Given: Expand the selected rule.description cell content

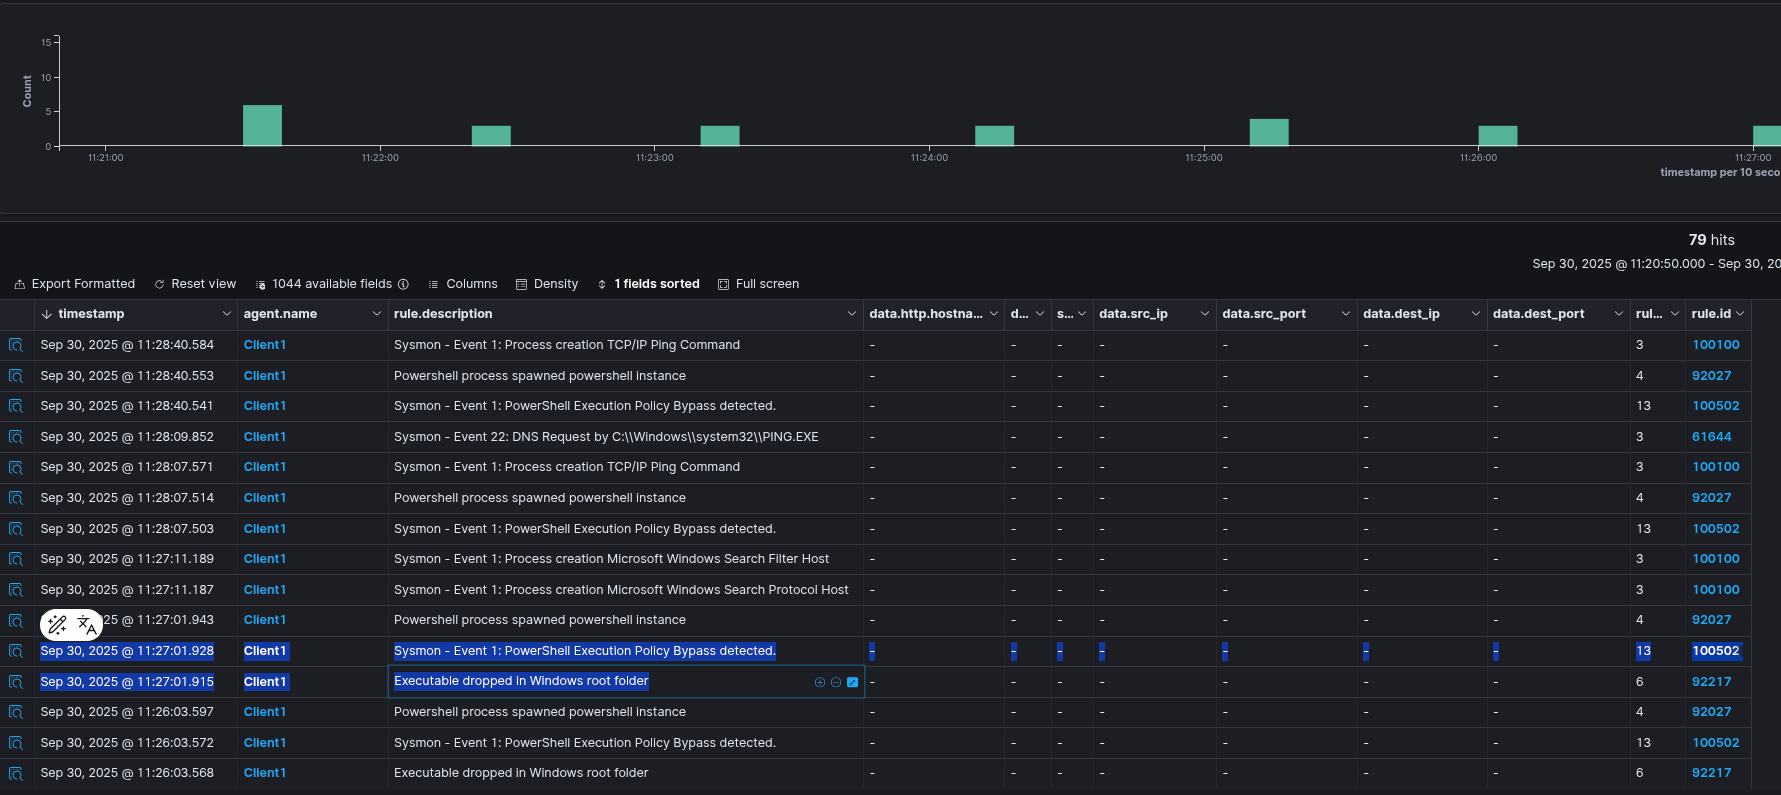Looking at the screenshot, I should tap(853, 682).
